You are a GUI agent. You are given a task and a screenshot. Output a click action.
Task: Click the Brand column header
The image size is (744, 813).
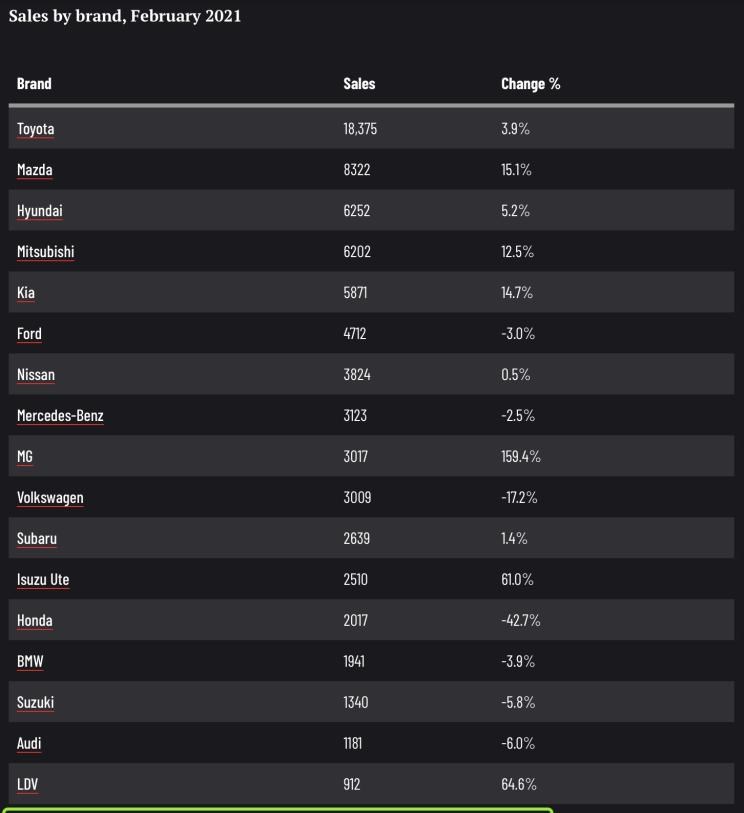point(34,83)
